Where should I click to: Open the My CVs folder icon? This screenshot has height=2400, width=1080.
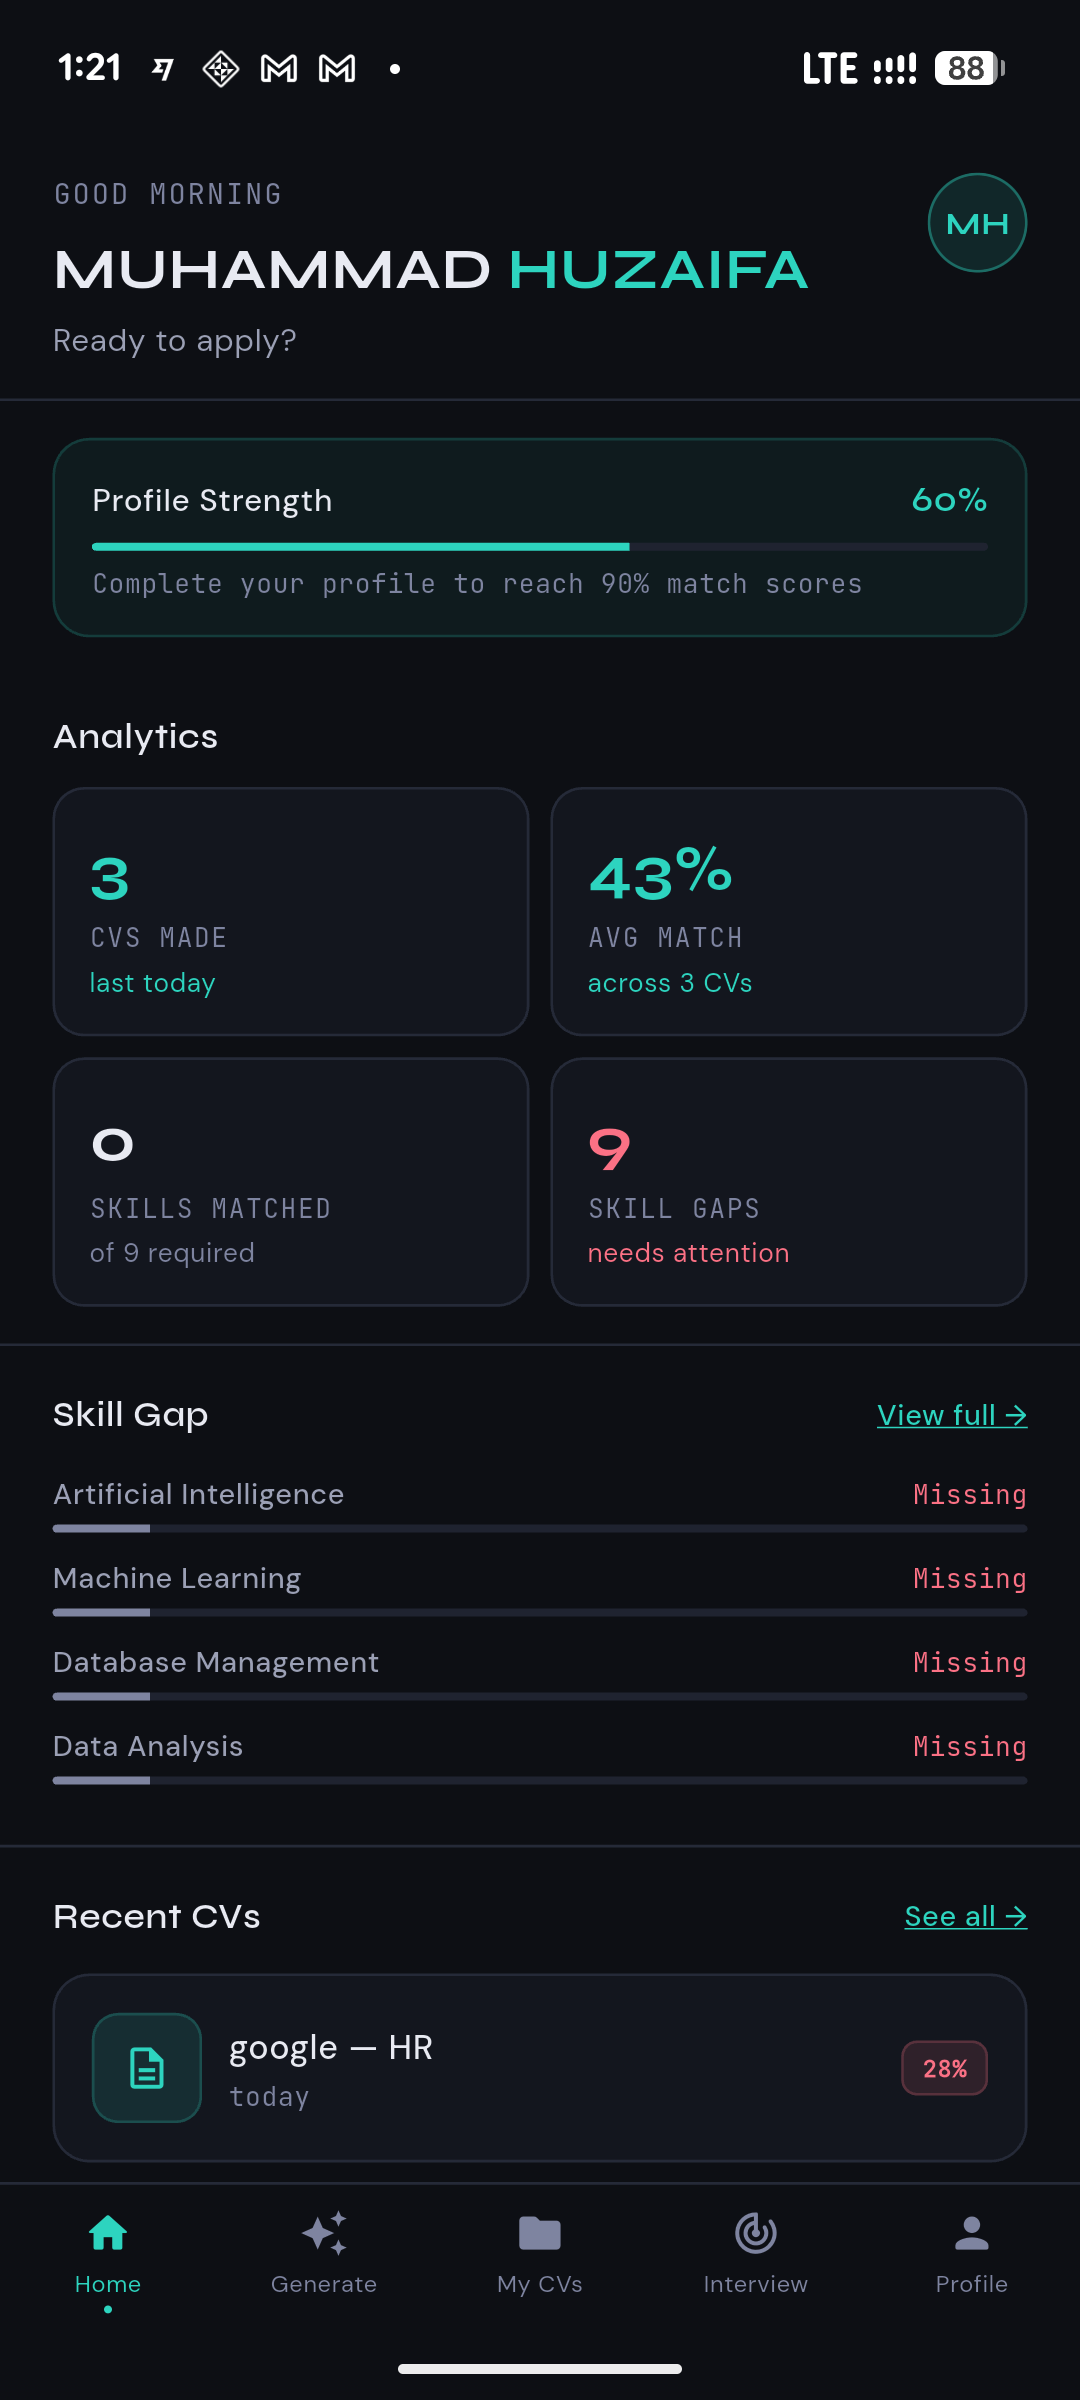coord(540,2233)
